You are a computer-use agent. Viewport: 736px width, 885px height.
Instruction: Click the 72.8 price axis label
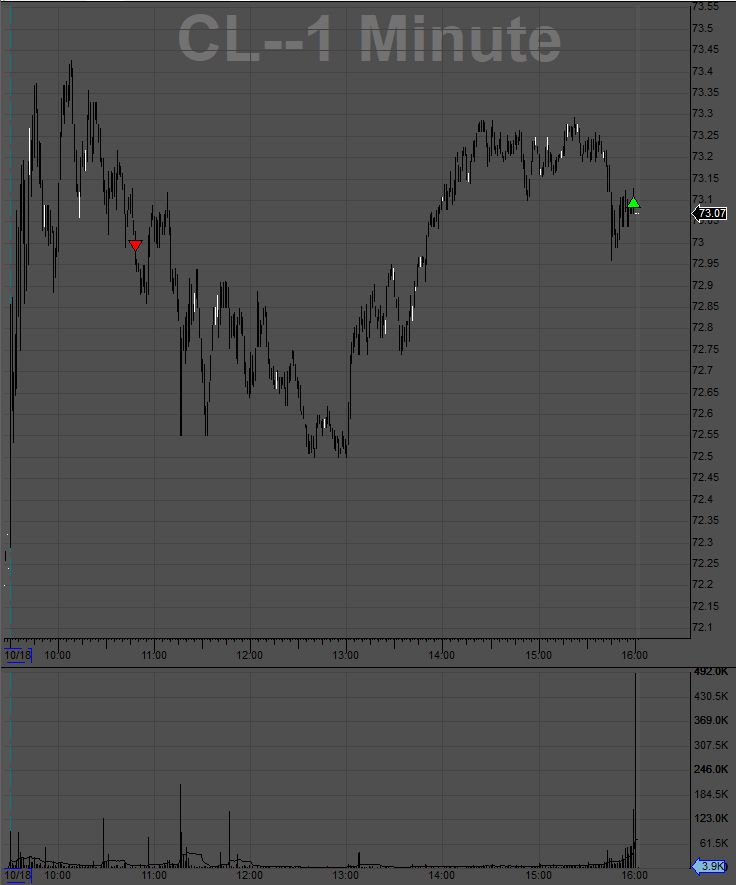pyautogui.click(x=702, y=327)
